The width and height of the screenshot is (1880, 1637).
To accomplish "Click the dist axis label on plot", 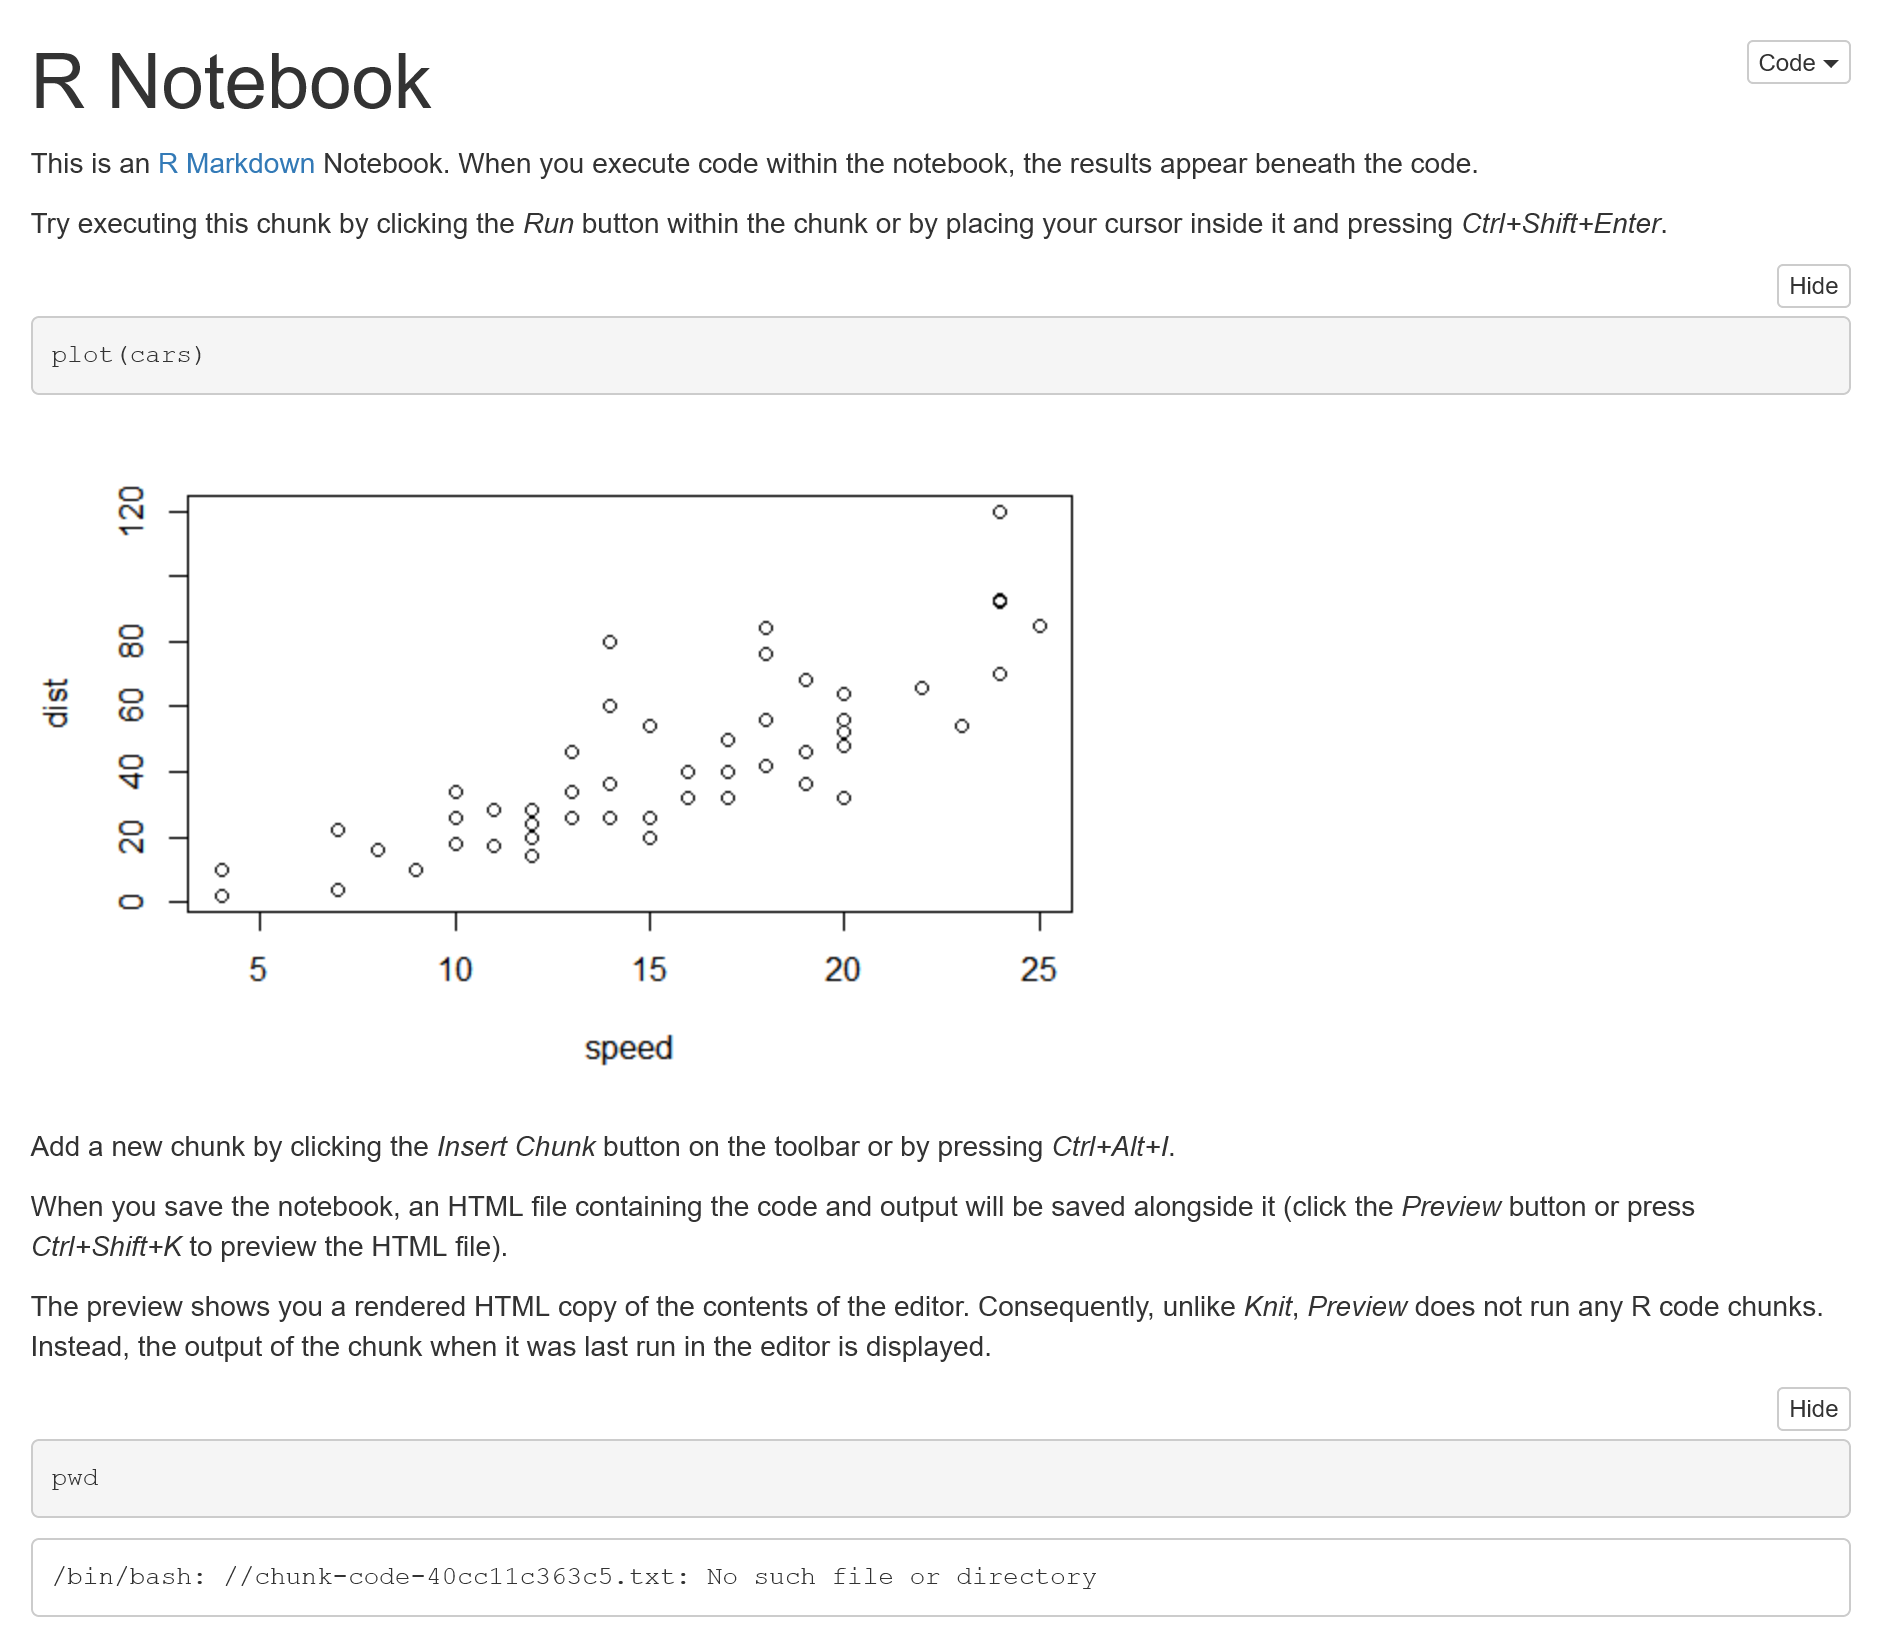I will click(x=55, y=700).
